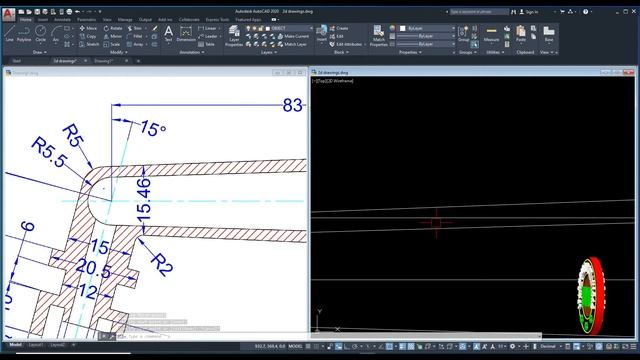The height and width of the screenshot is (360, 640).
Task: Activate the Scale command
Action: click(x=112, y=44)
